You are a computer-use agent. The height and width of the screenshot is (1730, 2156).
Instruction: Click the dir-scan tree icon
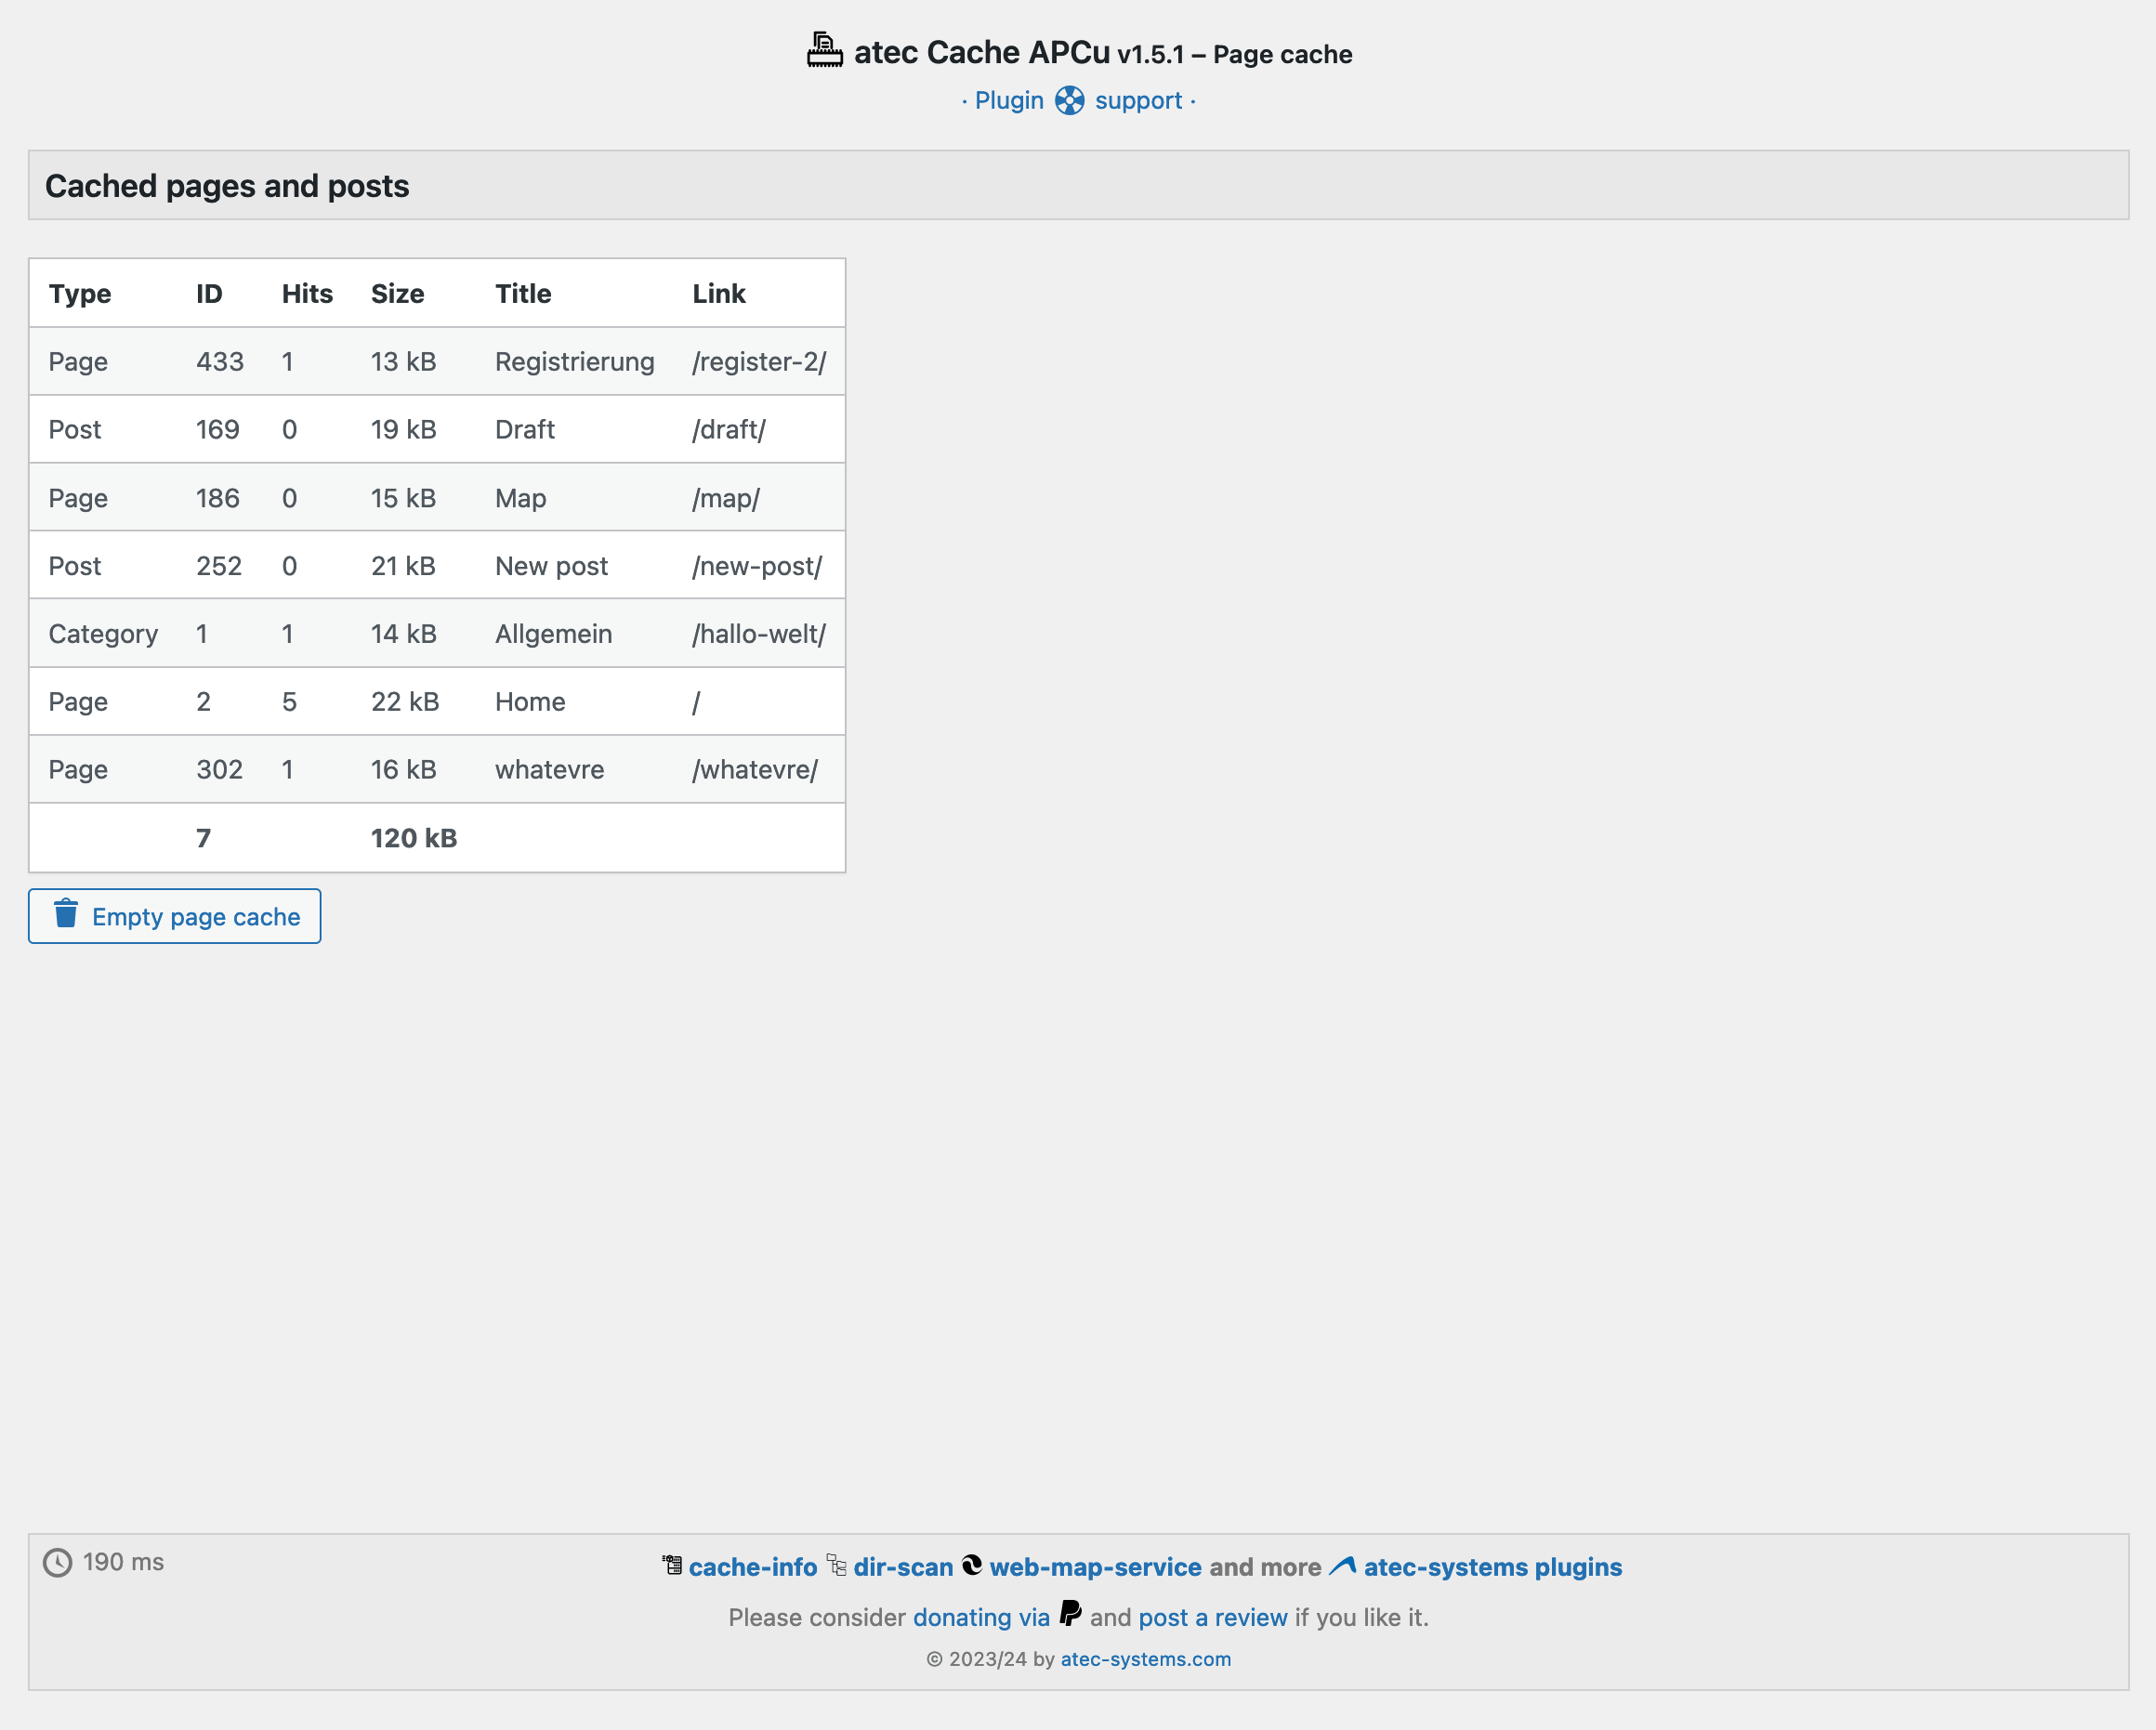837,1565
